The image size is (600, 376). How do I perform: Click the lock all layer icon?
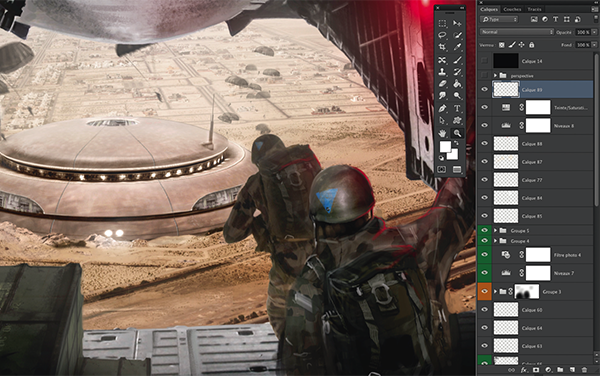click(532, 45)
